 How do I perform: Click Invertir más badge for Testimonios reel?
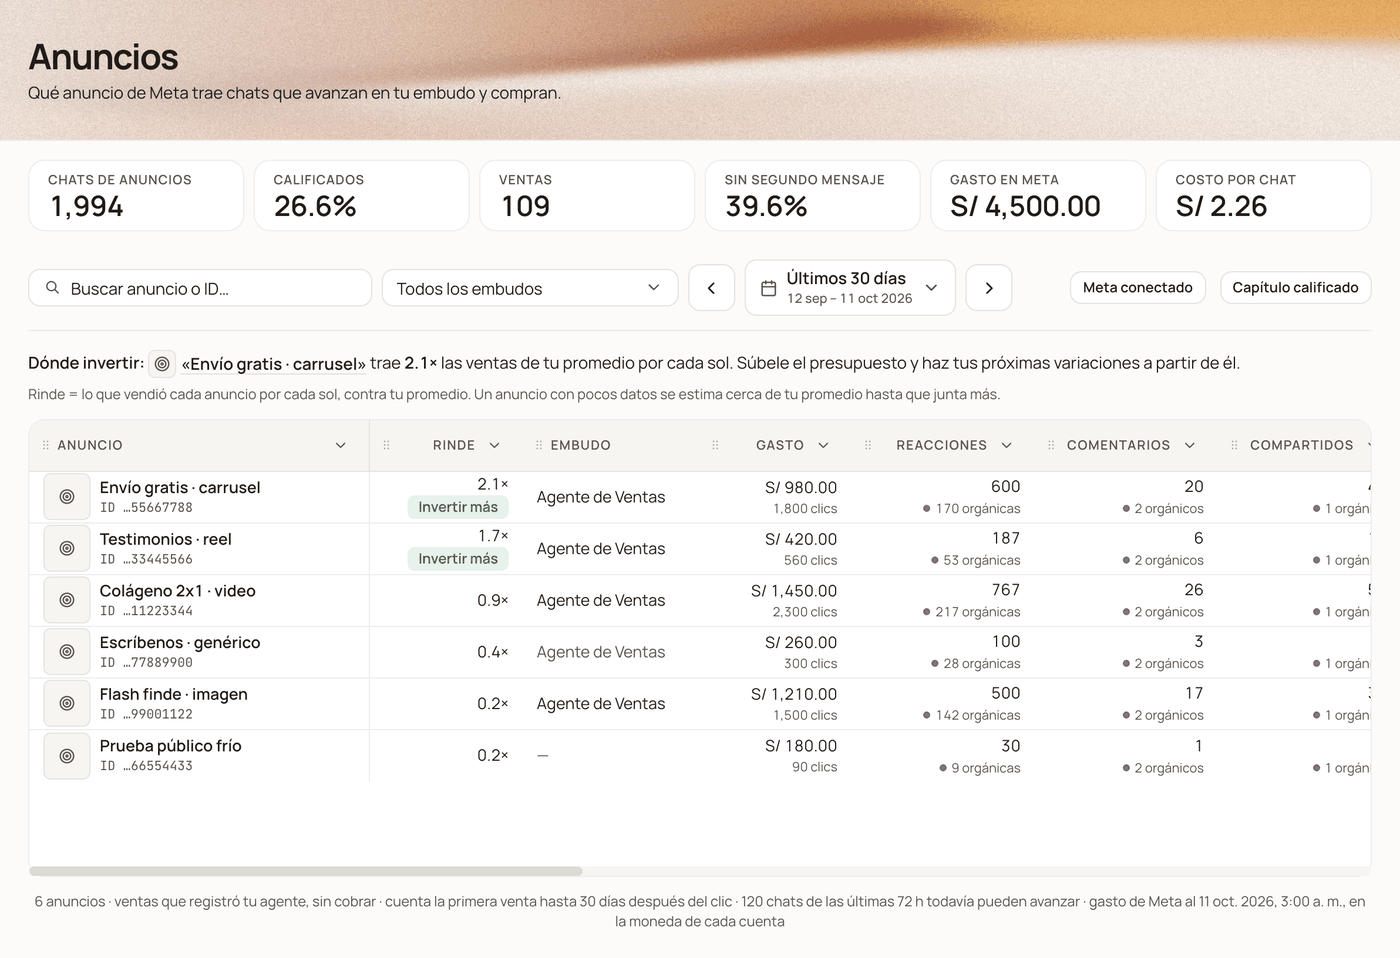[x=458, y=559]
